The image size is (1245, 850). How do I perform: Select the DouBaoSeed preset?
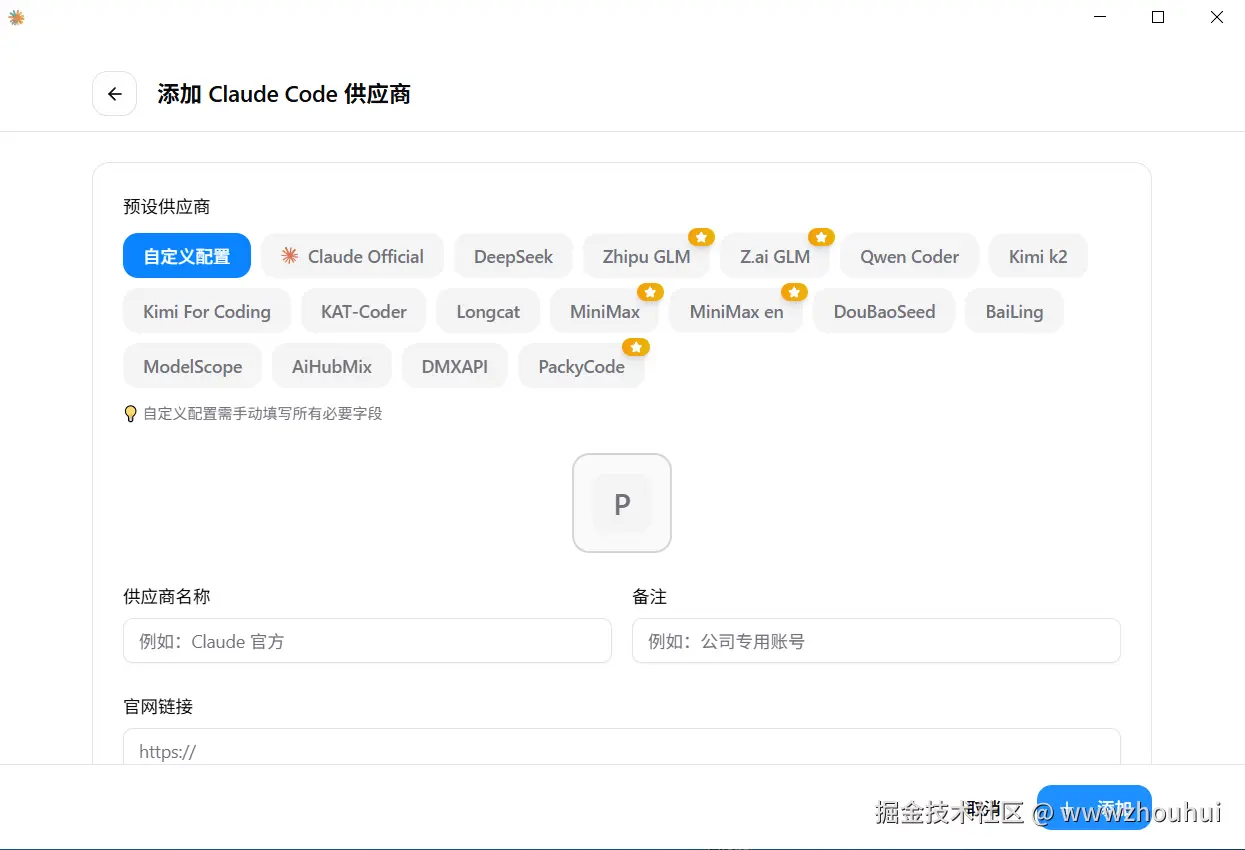[884, 311]
